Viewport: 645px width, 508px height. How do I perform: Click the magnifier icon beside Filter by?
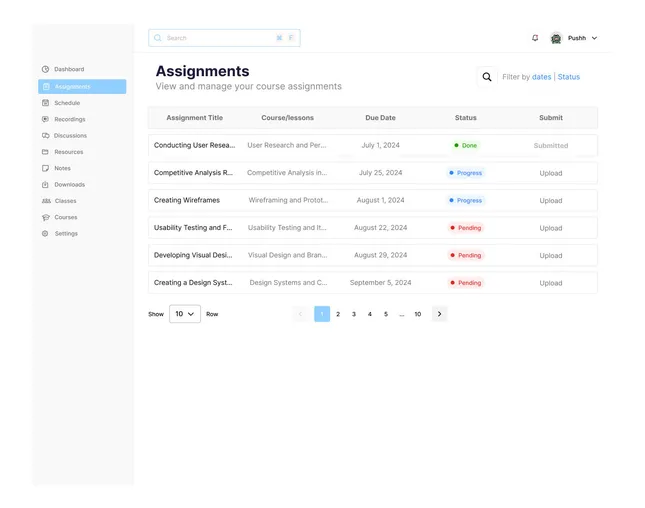tap(487, 77)
